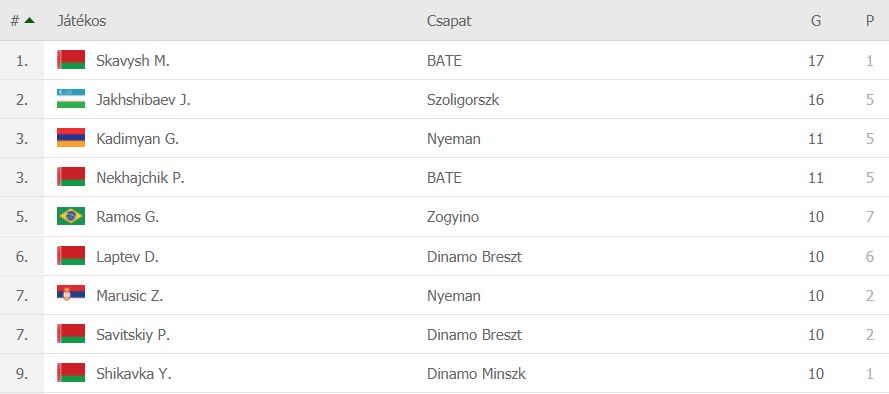Open the Szoligorszk team link

[463, 100]
